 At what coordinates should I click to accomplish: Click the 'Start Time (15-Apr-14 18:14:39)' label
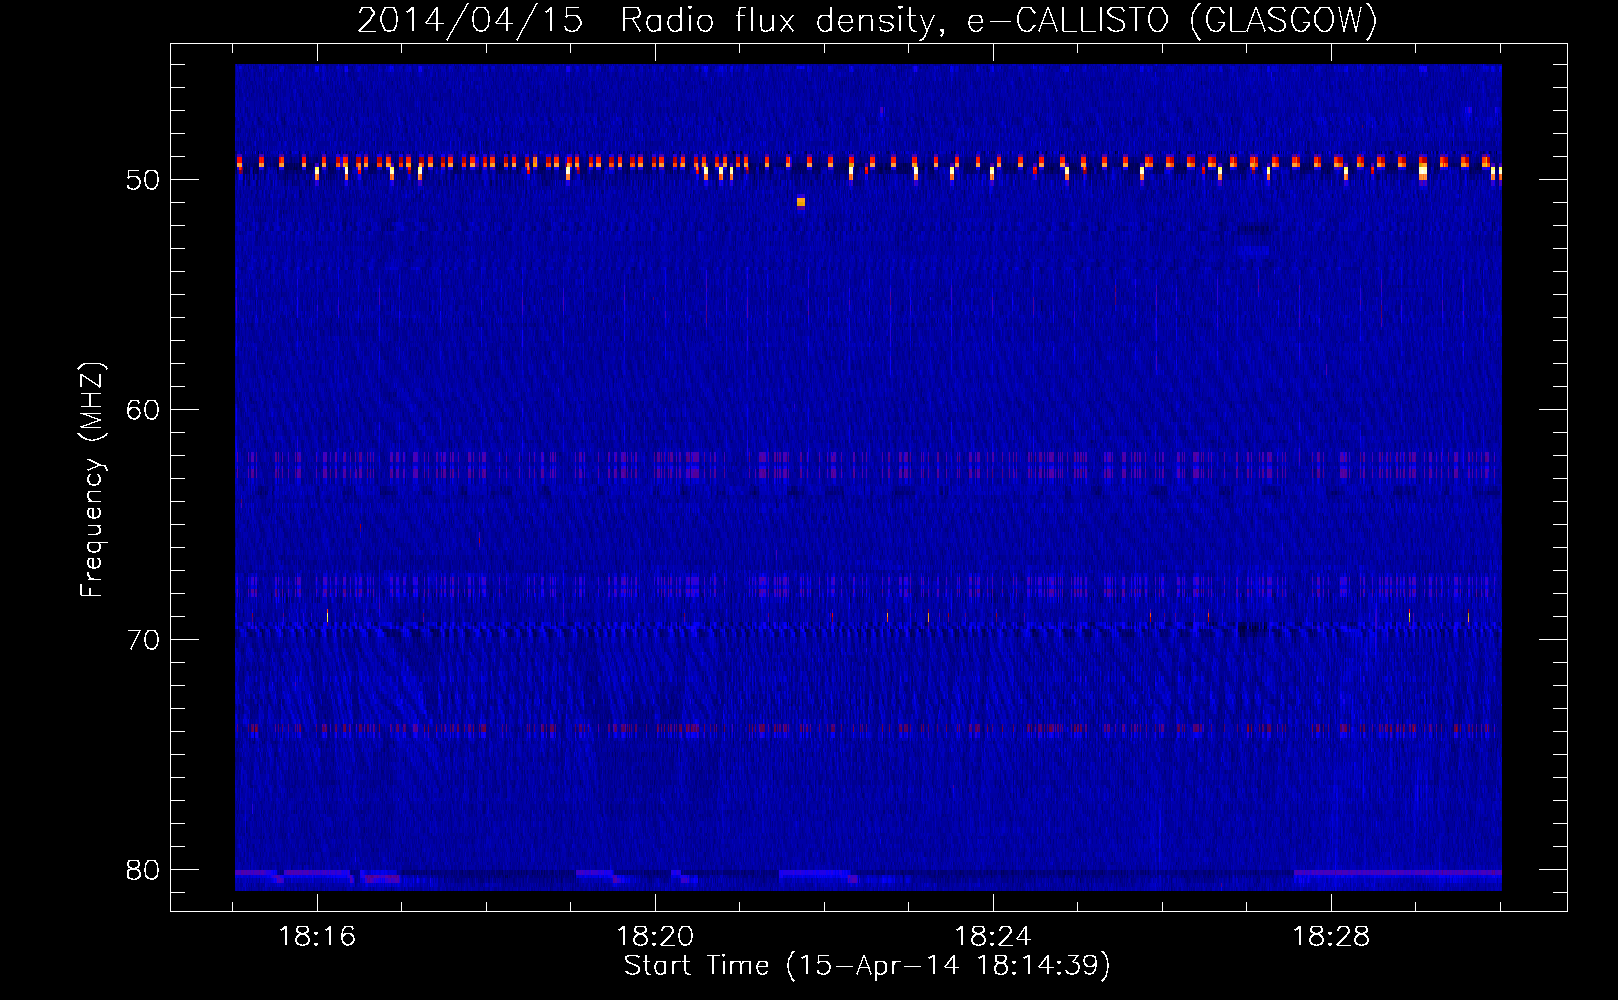(x=867, y=965)
